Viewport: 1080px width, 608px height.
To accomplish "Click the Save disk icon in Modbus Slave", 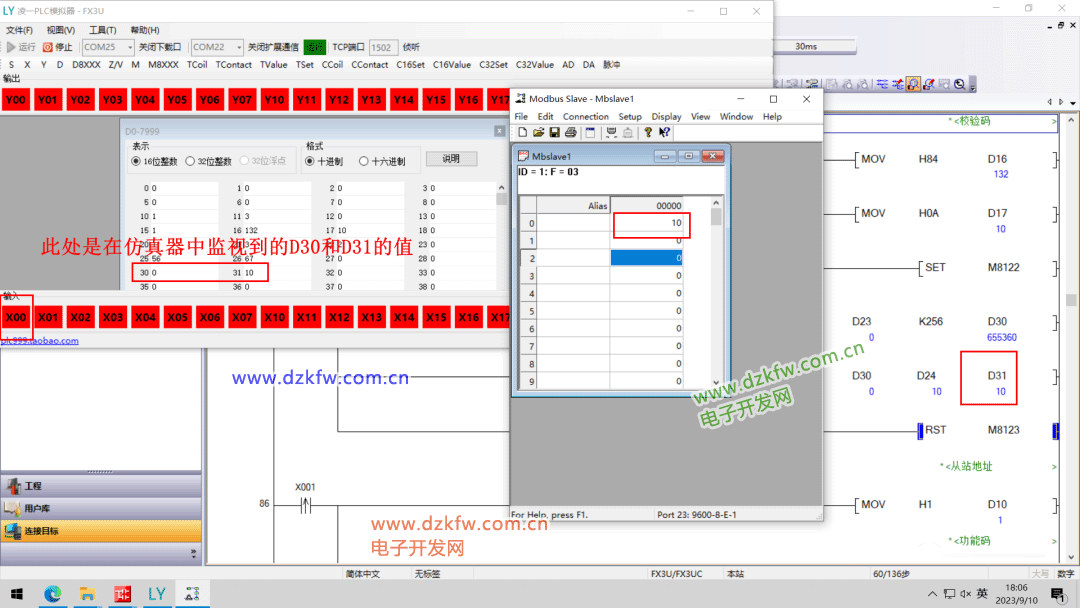I will click(554, 132).
